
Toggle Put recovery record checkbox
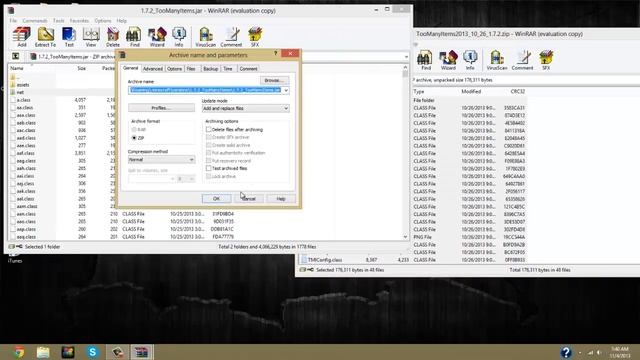click(x=209, y=160)
